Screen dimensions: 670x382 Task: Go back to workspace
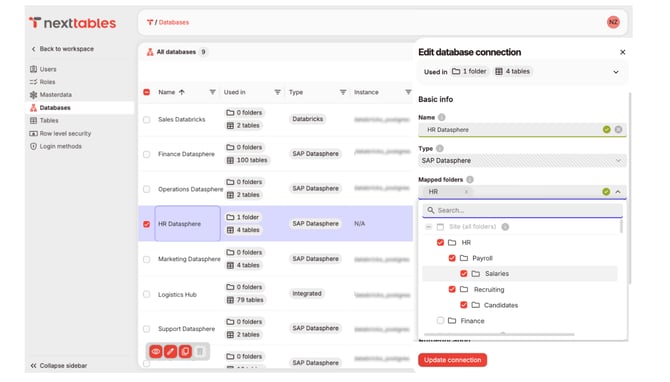click(x=62, y=49)
